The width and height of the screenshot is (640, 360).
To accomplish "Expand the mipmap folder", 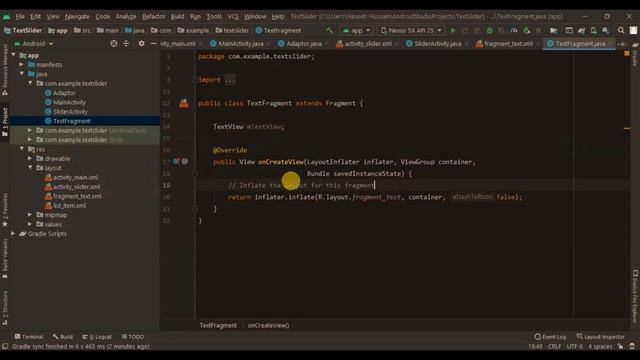I will pos(30,215).
